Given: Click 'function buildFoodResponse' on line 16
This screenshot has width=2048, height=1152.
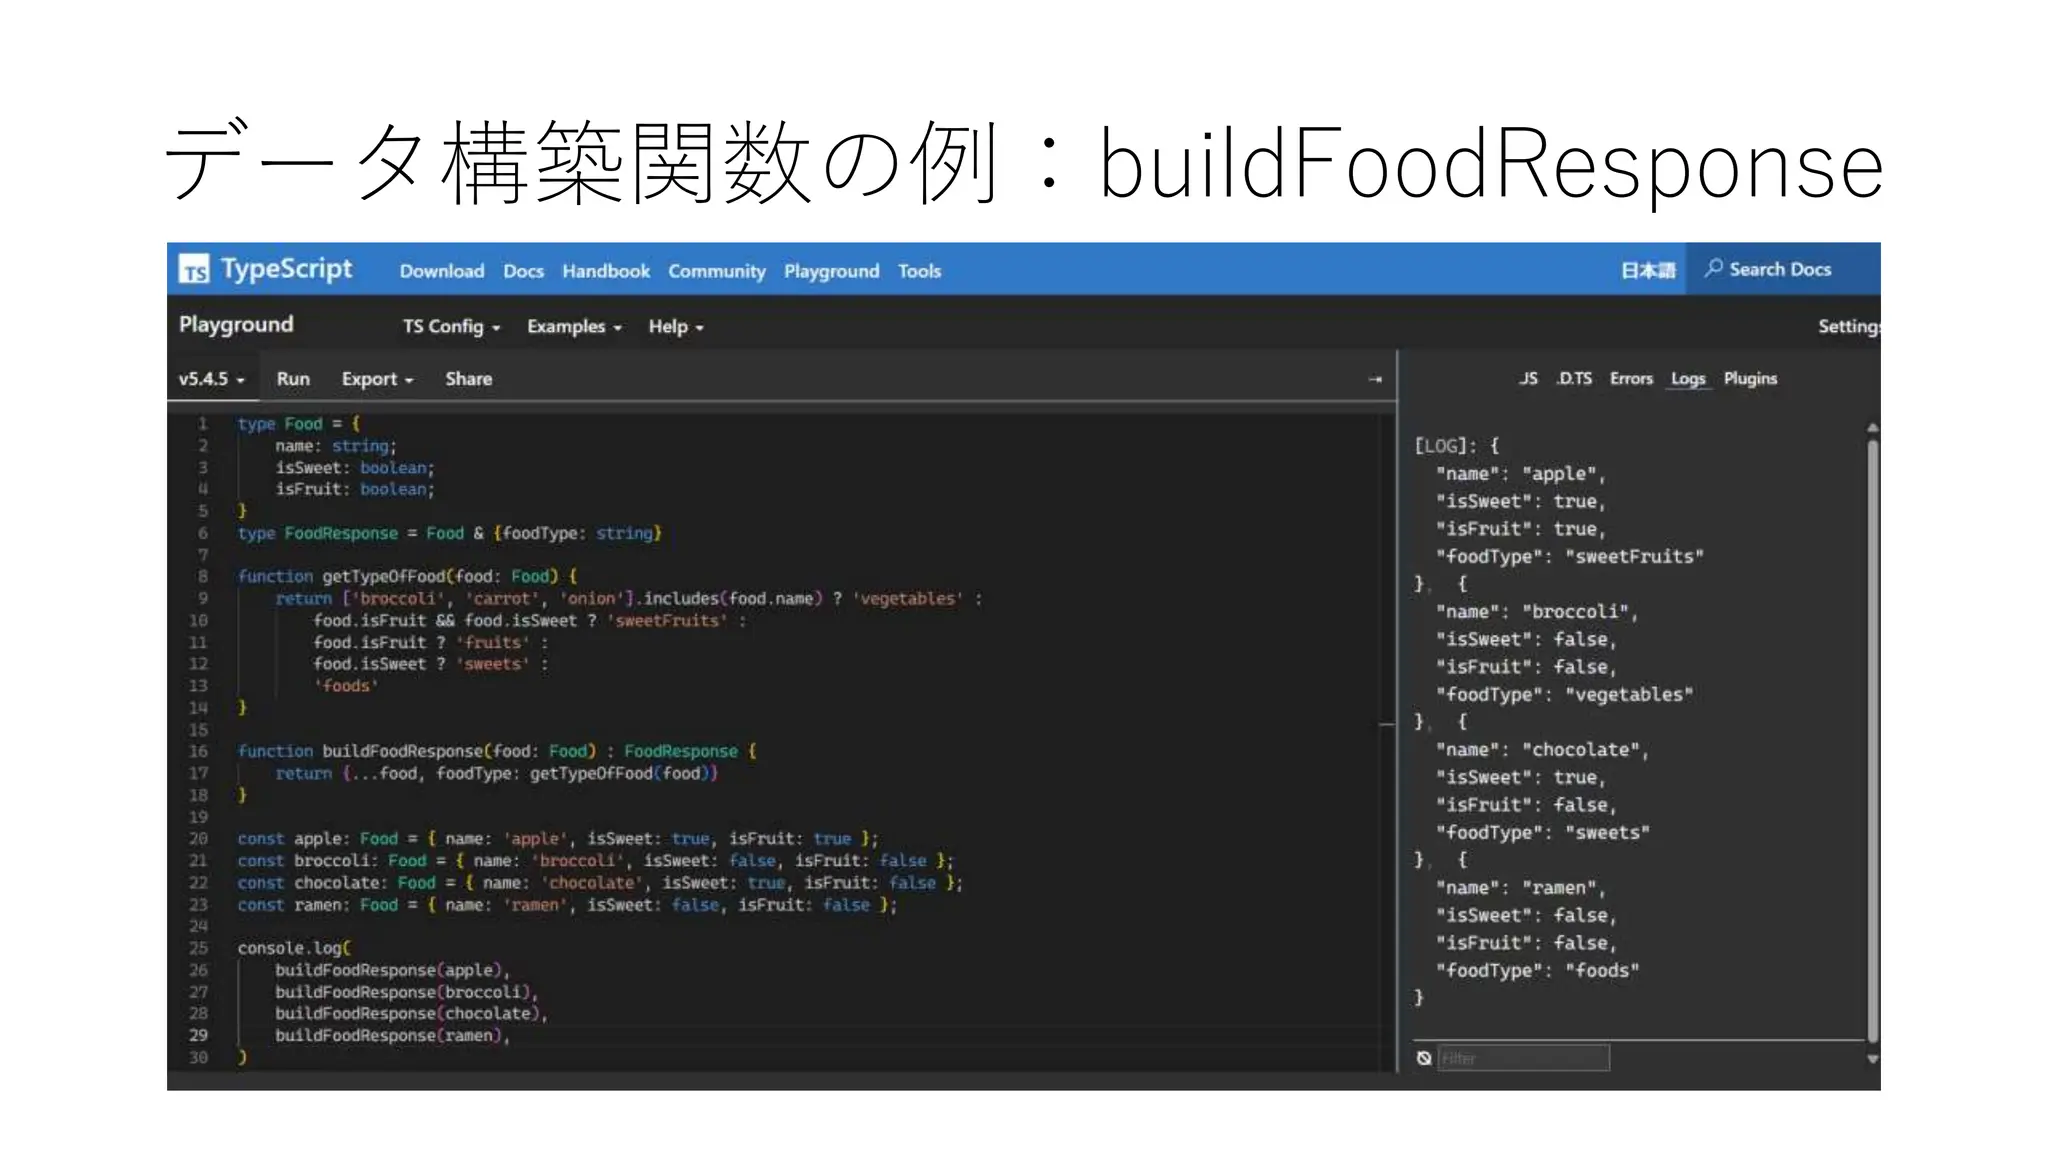Looking at the screenshot, I should click(x=360, y=751).
